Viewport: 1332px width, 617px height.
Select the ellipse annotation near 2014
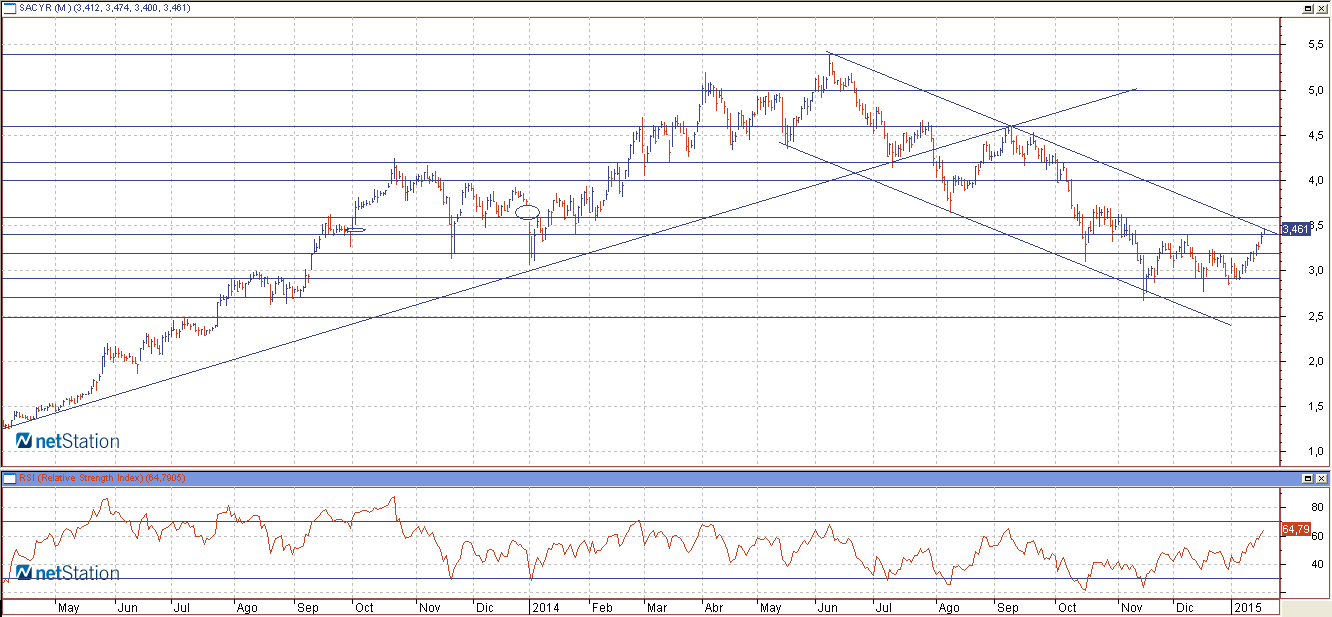[528, 211]
